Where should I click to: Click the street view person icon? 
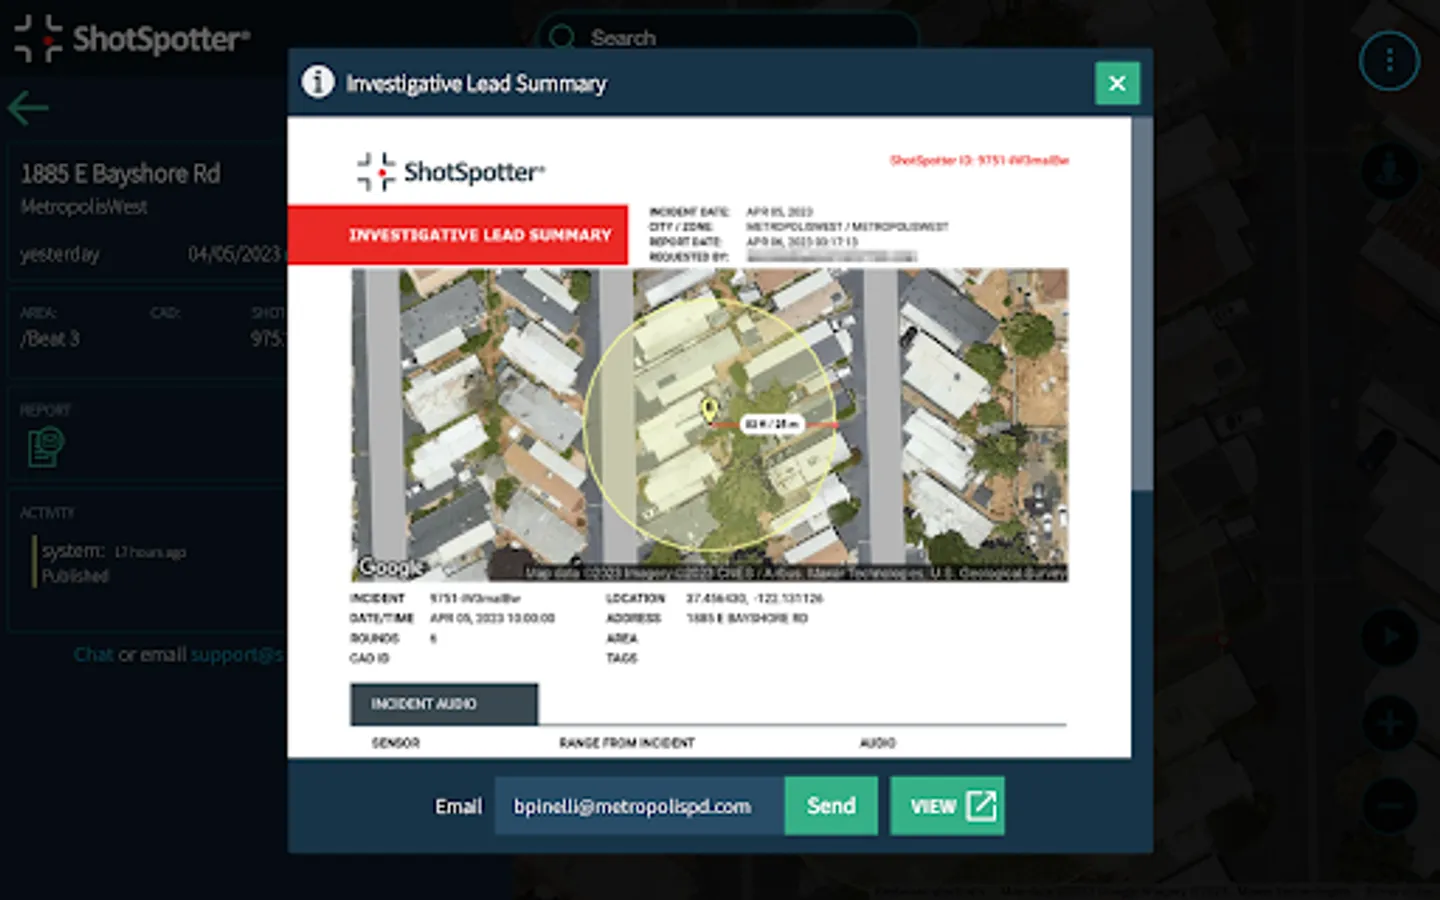click(1389, 170)
